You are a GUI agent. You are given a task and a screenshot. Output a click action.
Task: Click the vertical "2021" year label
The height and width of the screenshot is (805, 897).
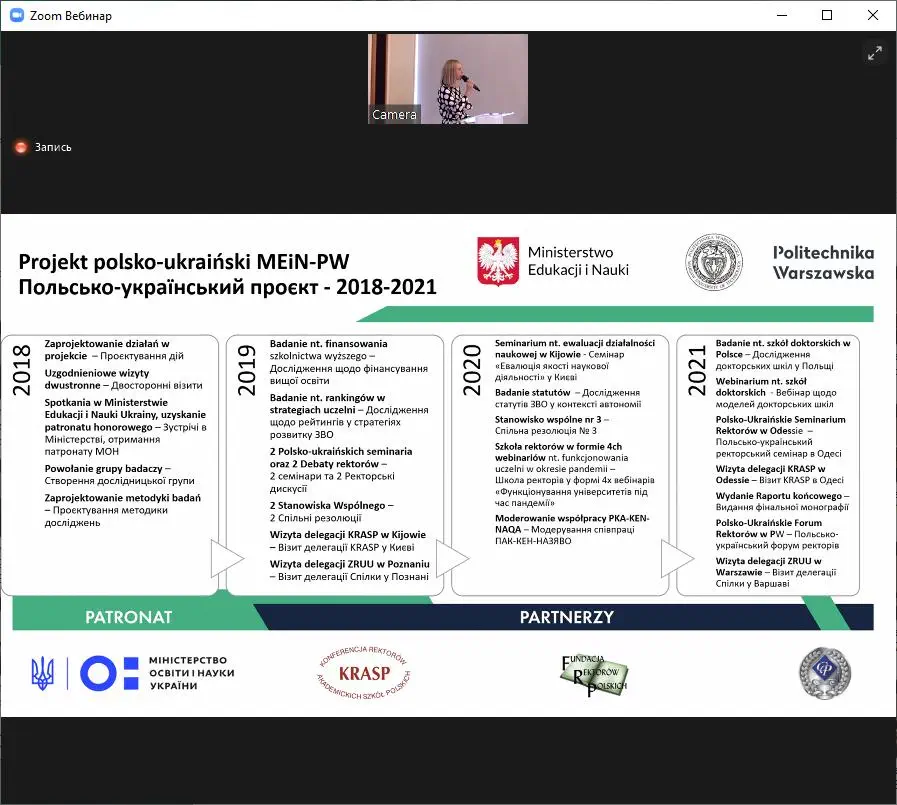coord(697,370)
